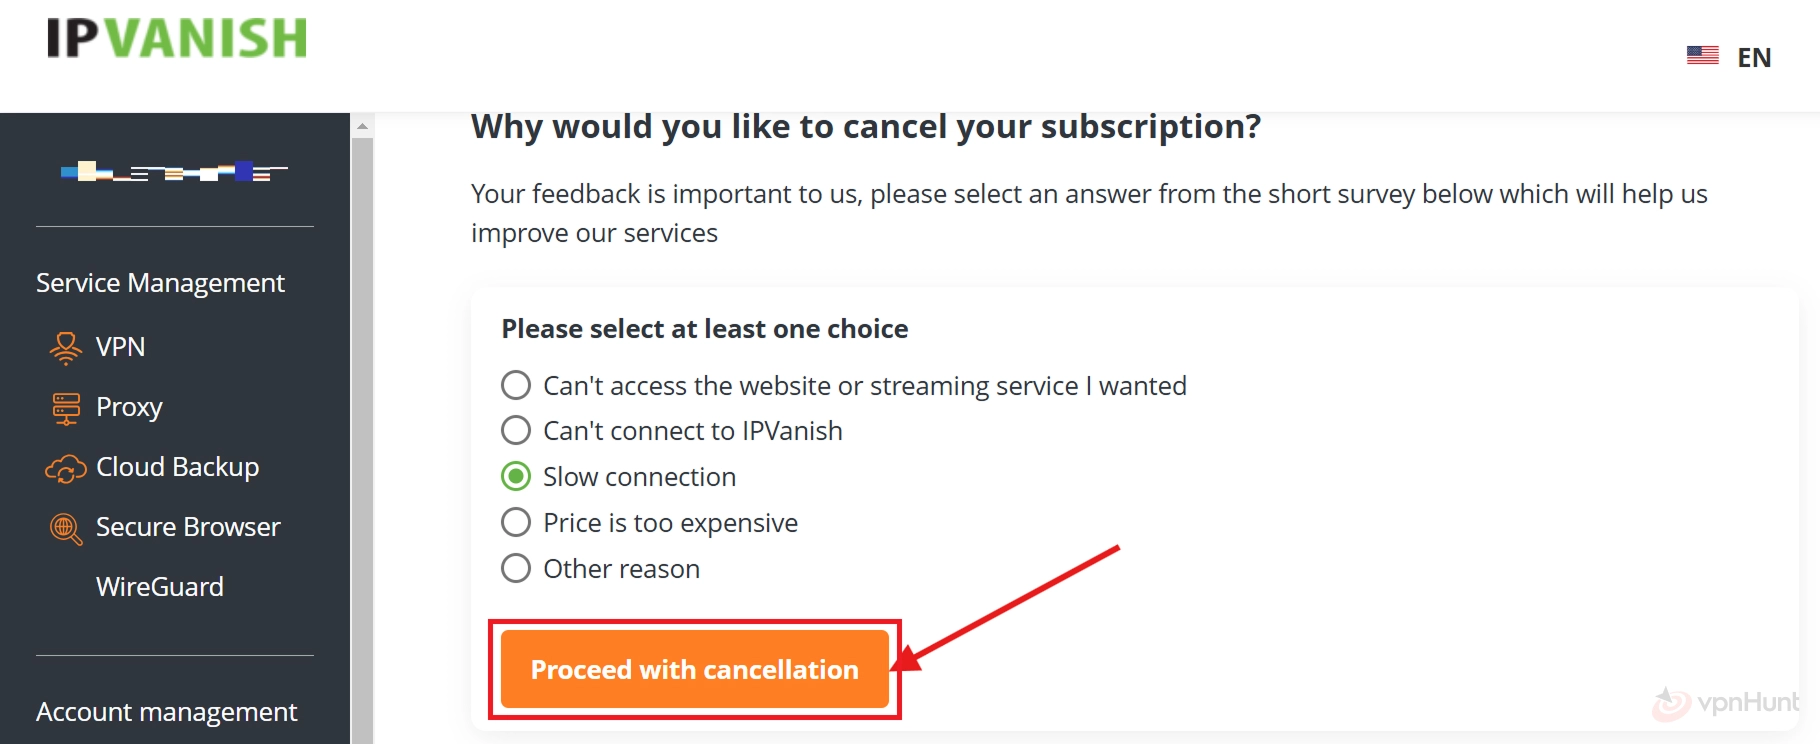The height and width of the screenshot is (744, 1820).
Task: Click sidebar scrollbar up arrow
Action: pyautogui.click(x=362, y=126)
